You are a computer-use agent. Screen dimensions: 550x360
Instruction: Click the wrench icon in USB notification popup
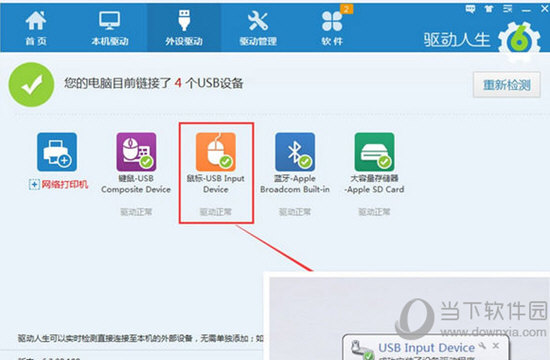pyautogui.click(x=482, y=346)
